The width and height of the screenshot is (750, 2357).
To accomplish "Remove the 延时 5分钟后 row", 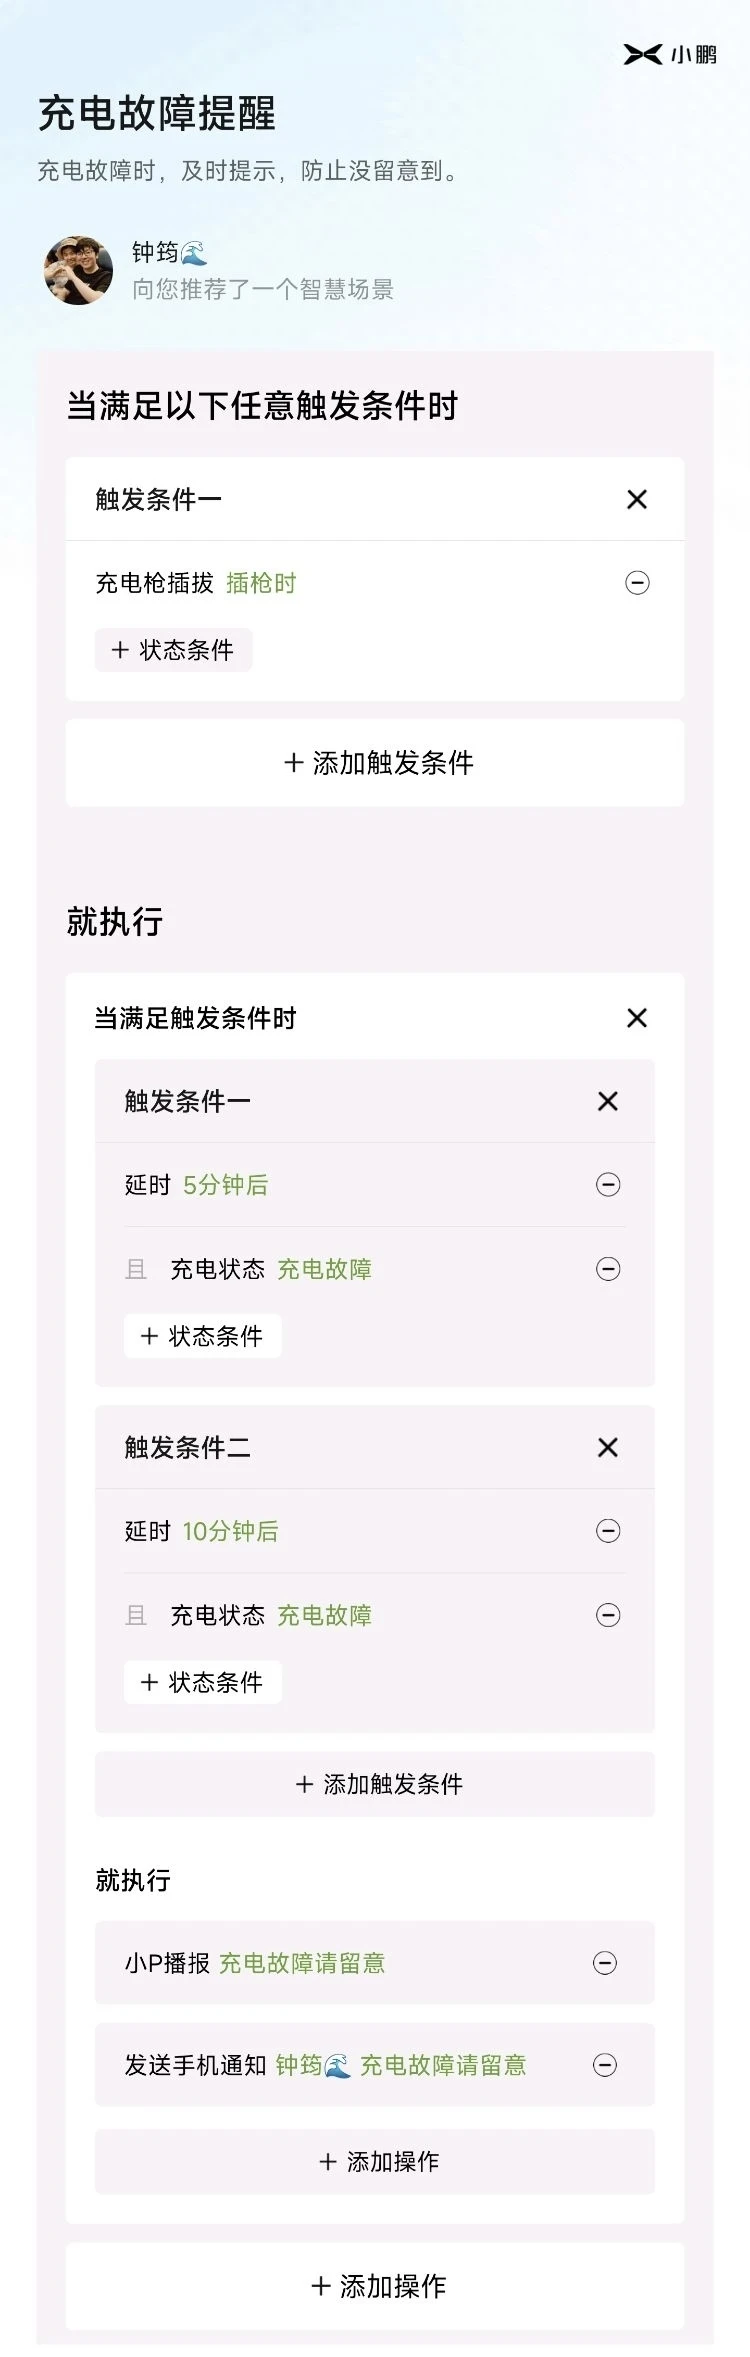I will 608,1185.
